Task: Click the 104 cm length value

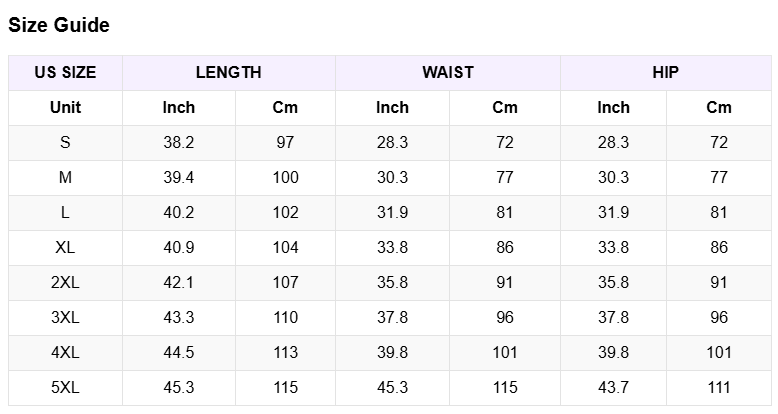Action: click(285, 247)
